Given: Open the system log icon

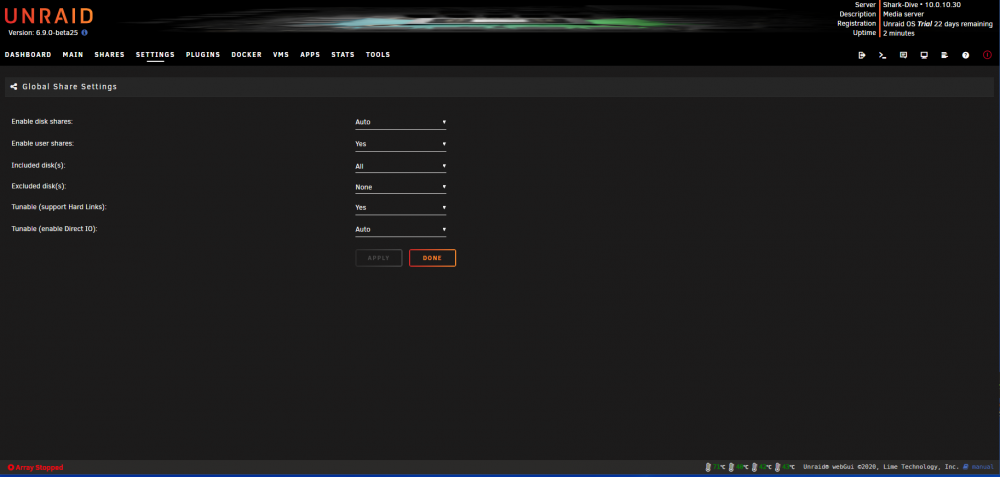Looking at the screenshot, I should [945, 55].
